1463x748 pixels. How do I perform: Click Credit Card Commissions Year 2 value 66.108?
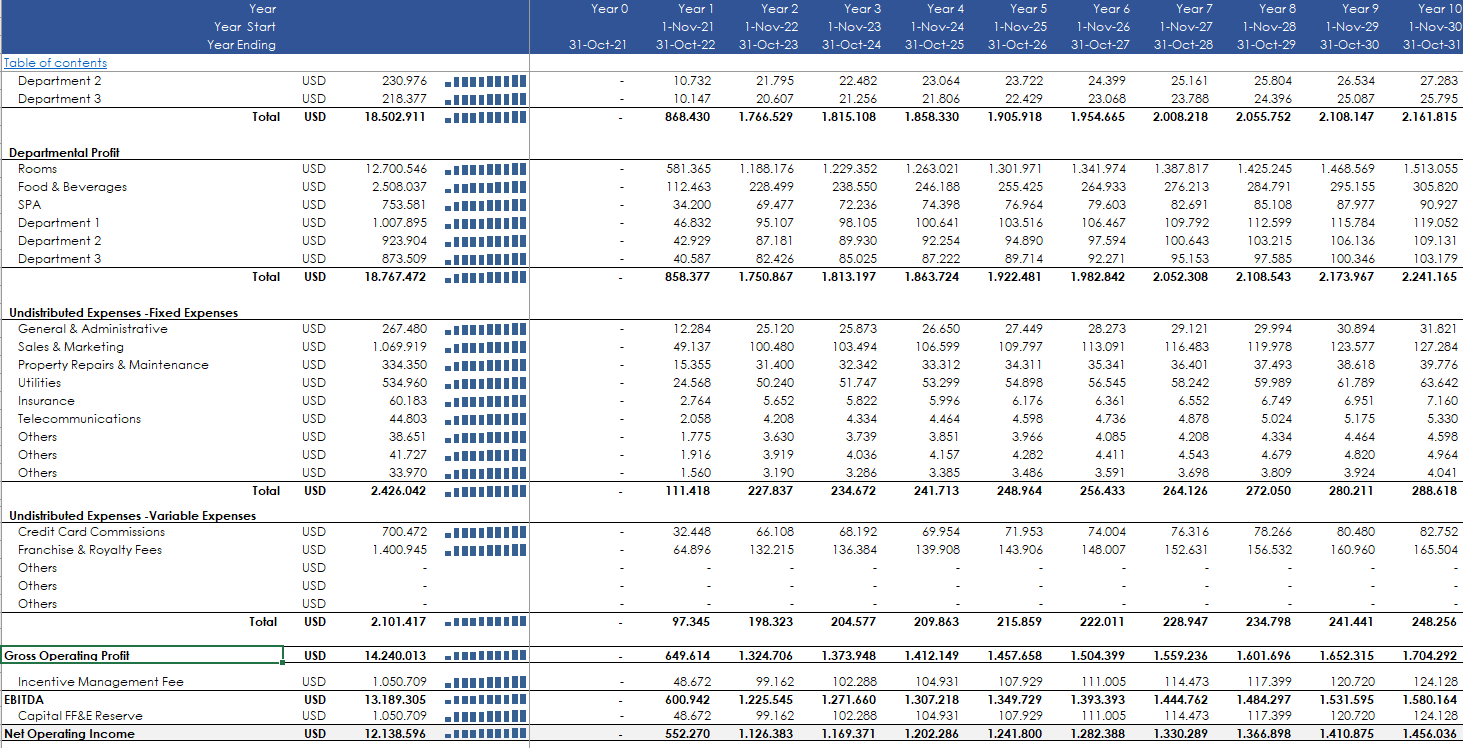pos(776,532)
